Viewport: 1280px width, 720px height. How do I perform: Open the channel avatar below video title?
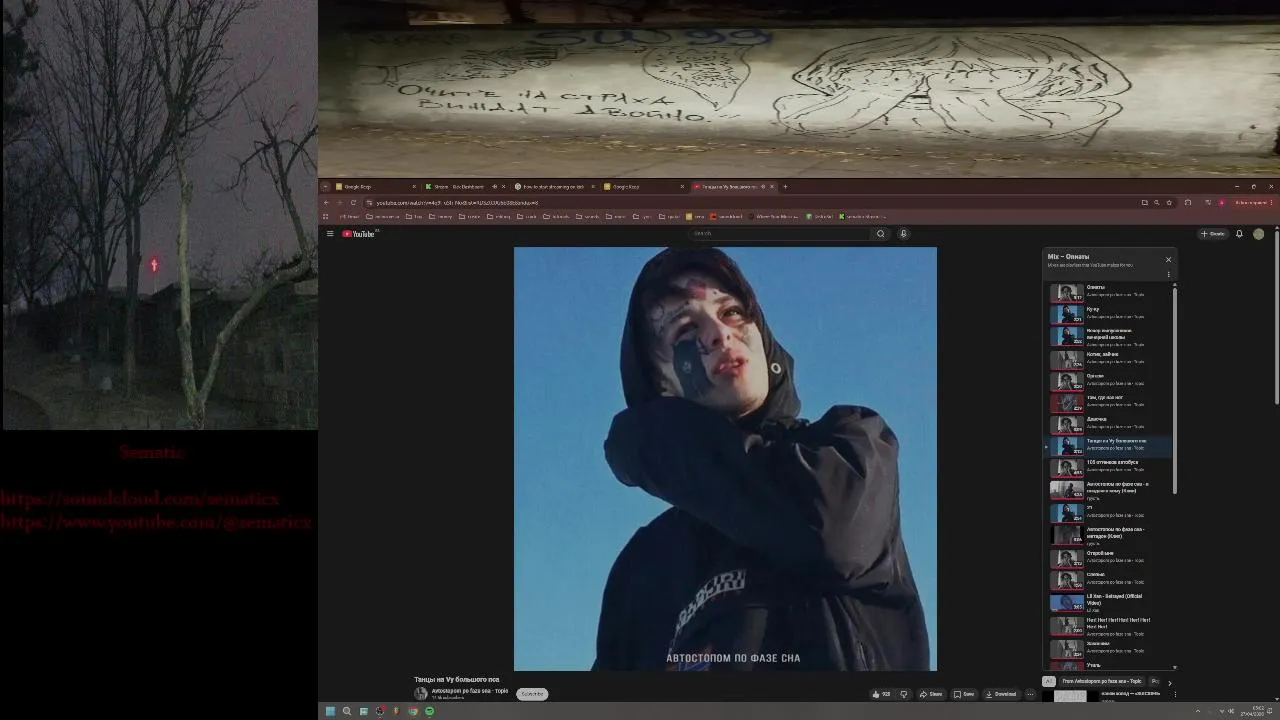pyautogui.click(x=421, y=694)
